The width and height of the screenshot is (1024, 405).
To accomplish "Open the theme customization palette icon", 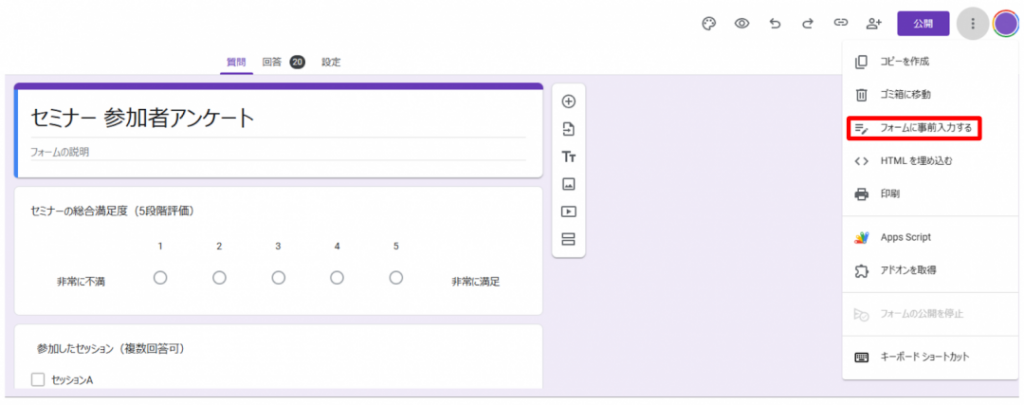I will click(709, 23).
